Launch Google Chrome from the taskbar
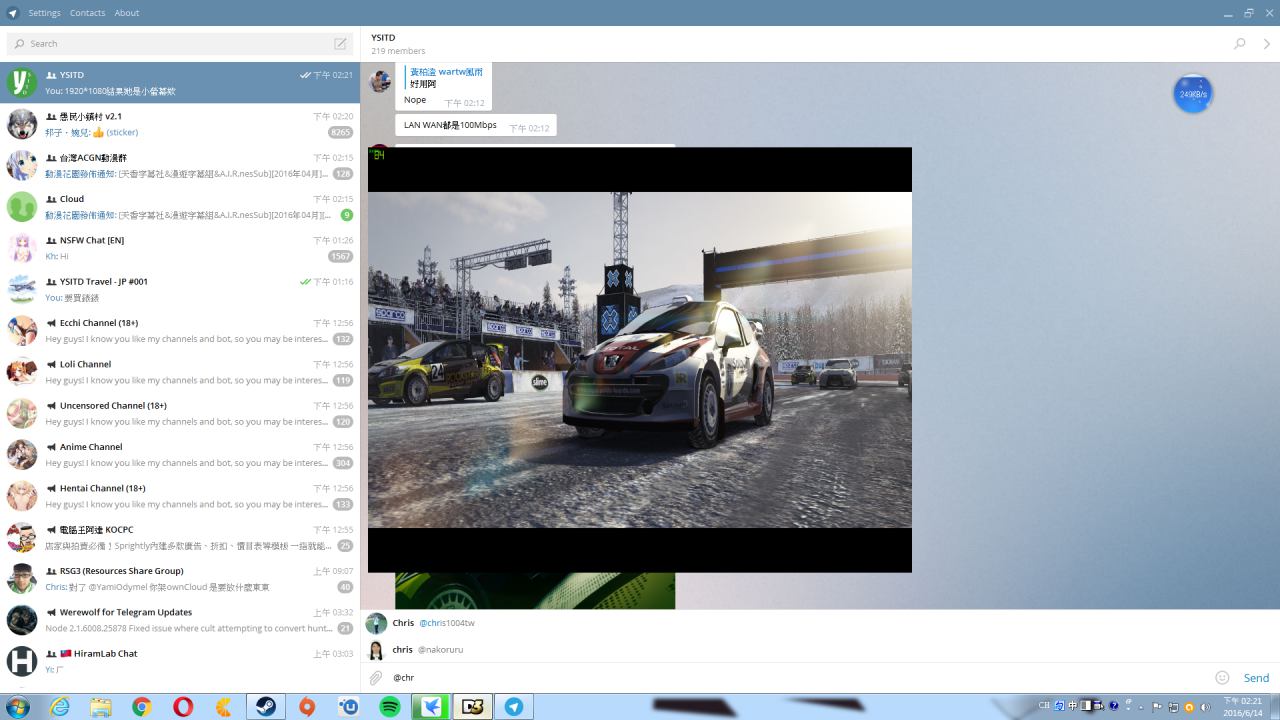The image size is (1280, 720). click(142, 707)
